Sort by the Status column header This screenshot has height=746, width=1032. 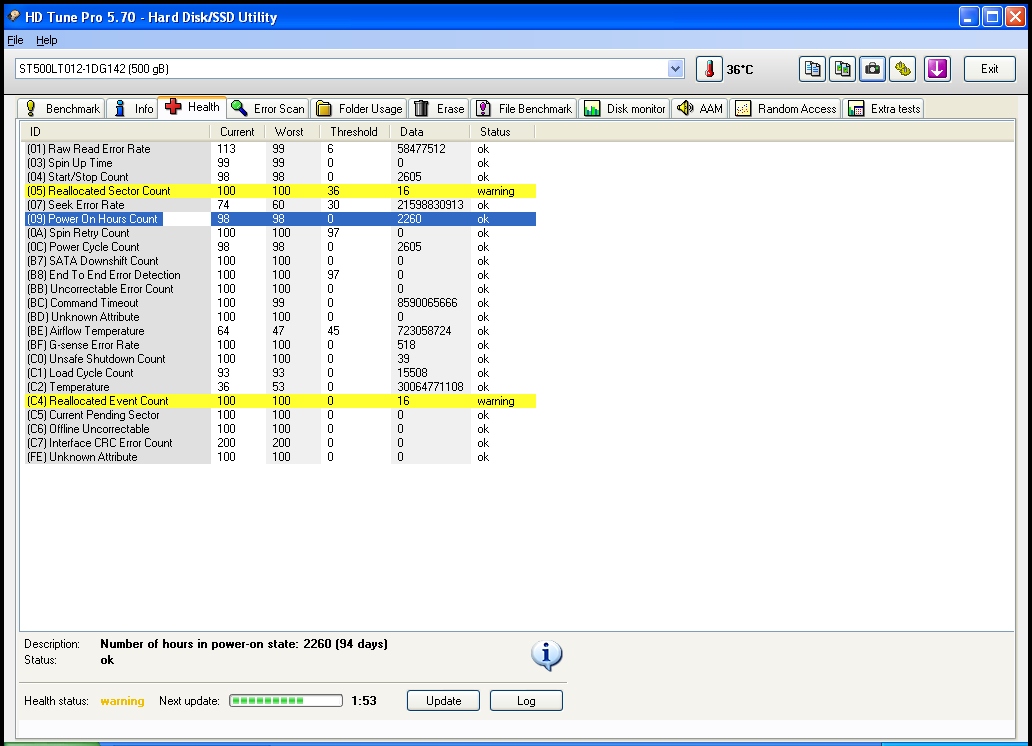(503, 132)
